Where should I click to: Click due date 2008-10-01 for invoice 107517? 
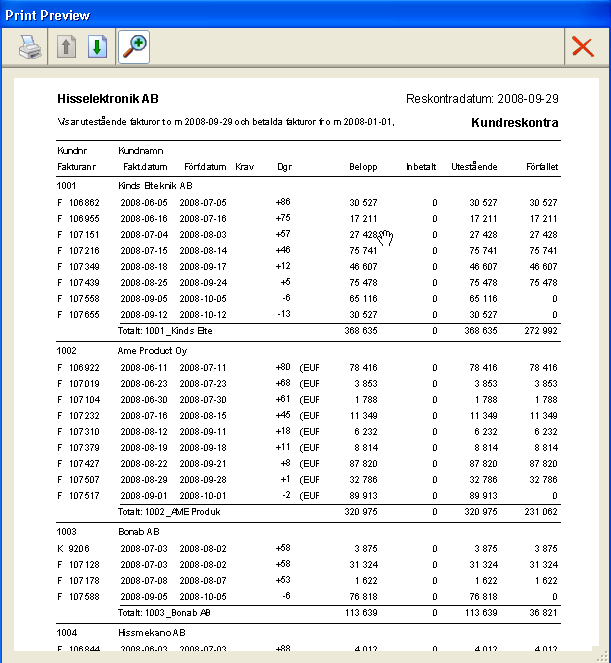click(x=203, y=496)
